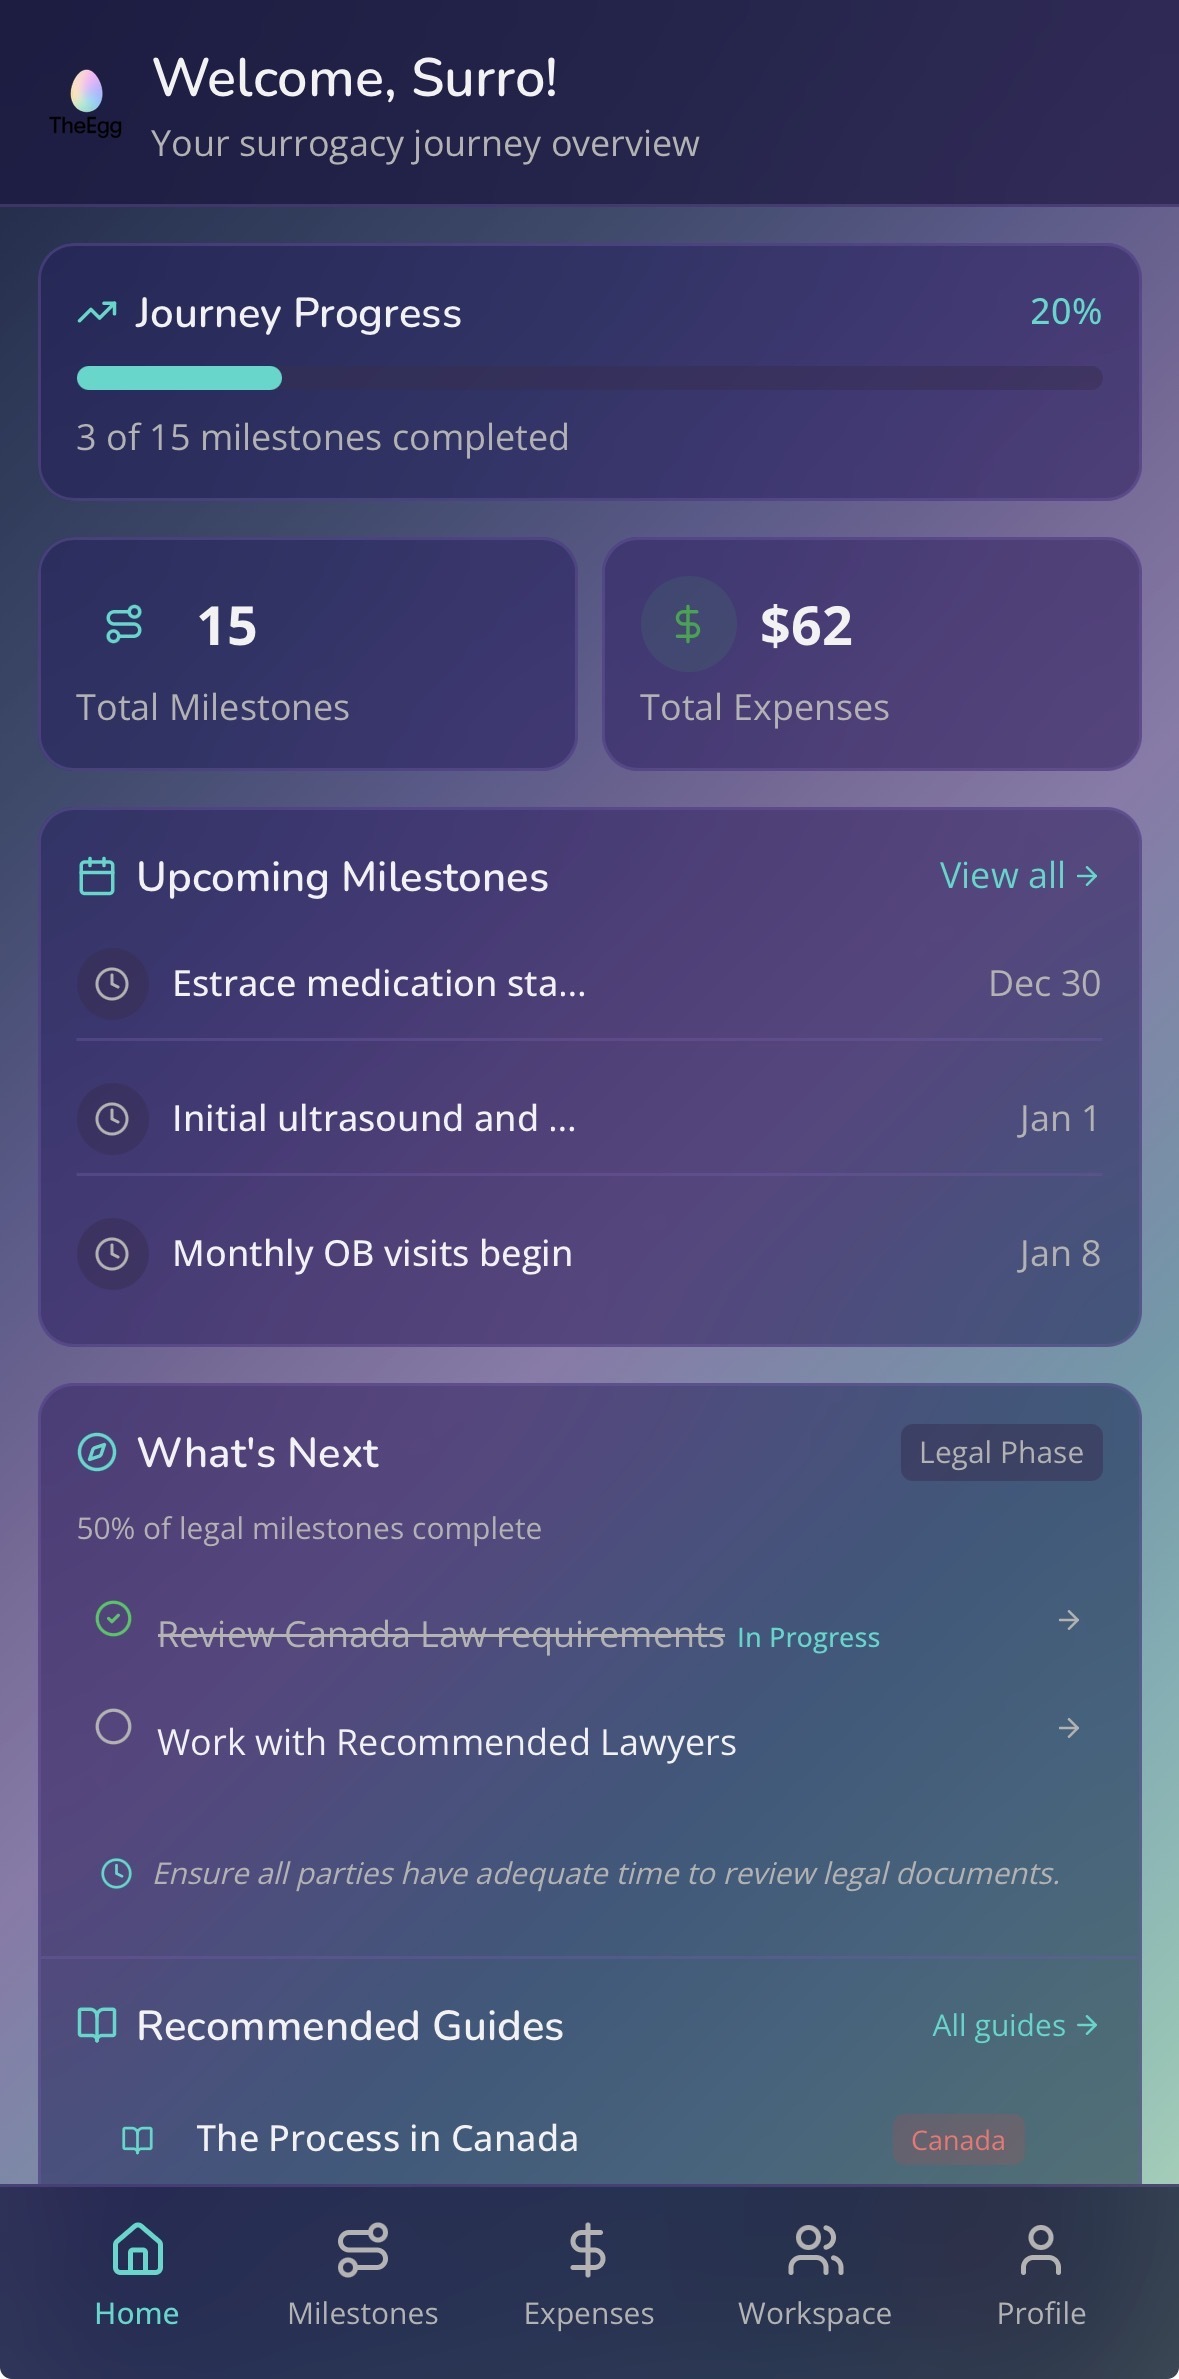
Task: Click the Upcoming Milestones calendar icon
Action: (x=97, y=877)
